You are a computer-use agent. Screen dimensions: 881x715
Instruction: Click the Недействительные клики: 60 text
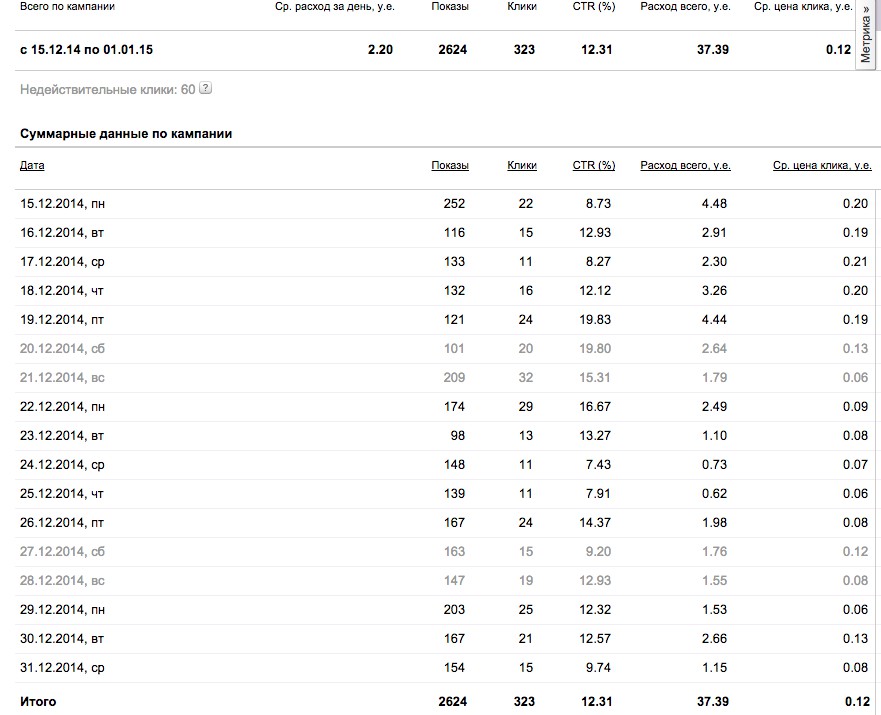tap(107, 89)
